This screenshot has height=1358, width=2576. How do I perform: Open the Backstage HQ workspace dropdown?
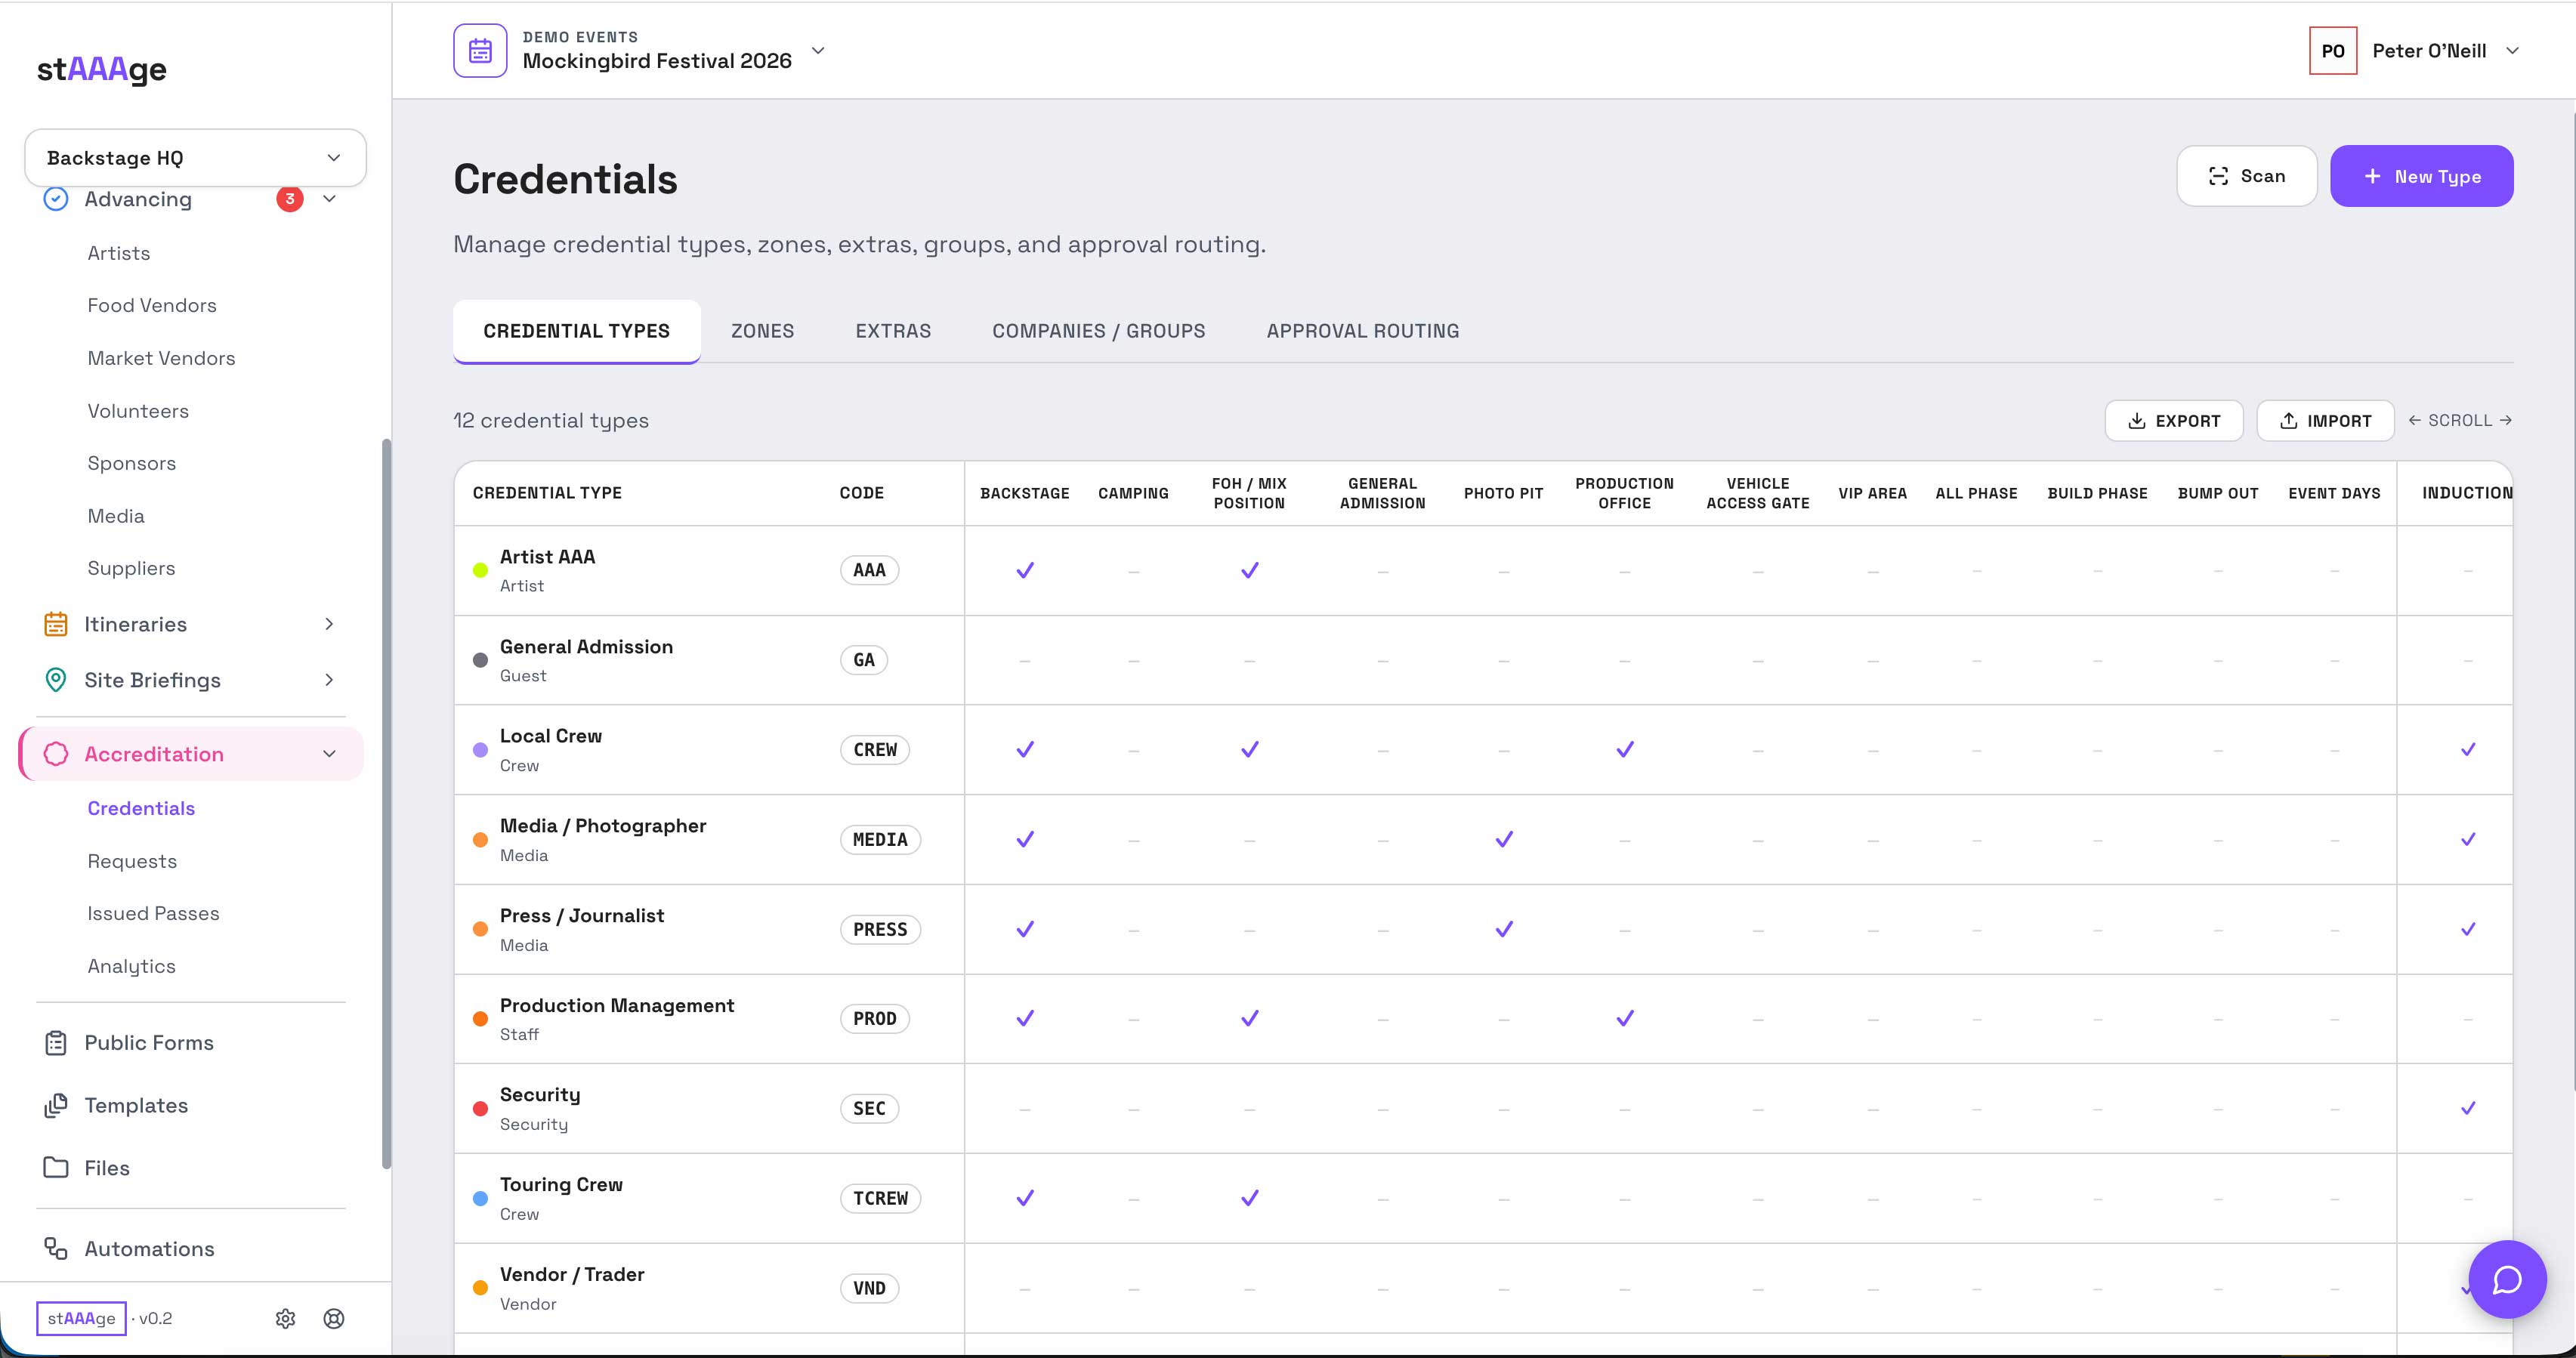tap(195, 157)
